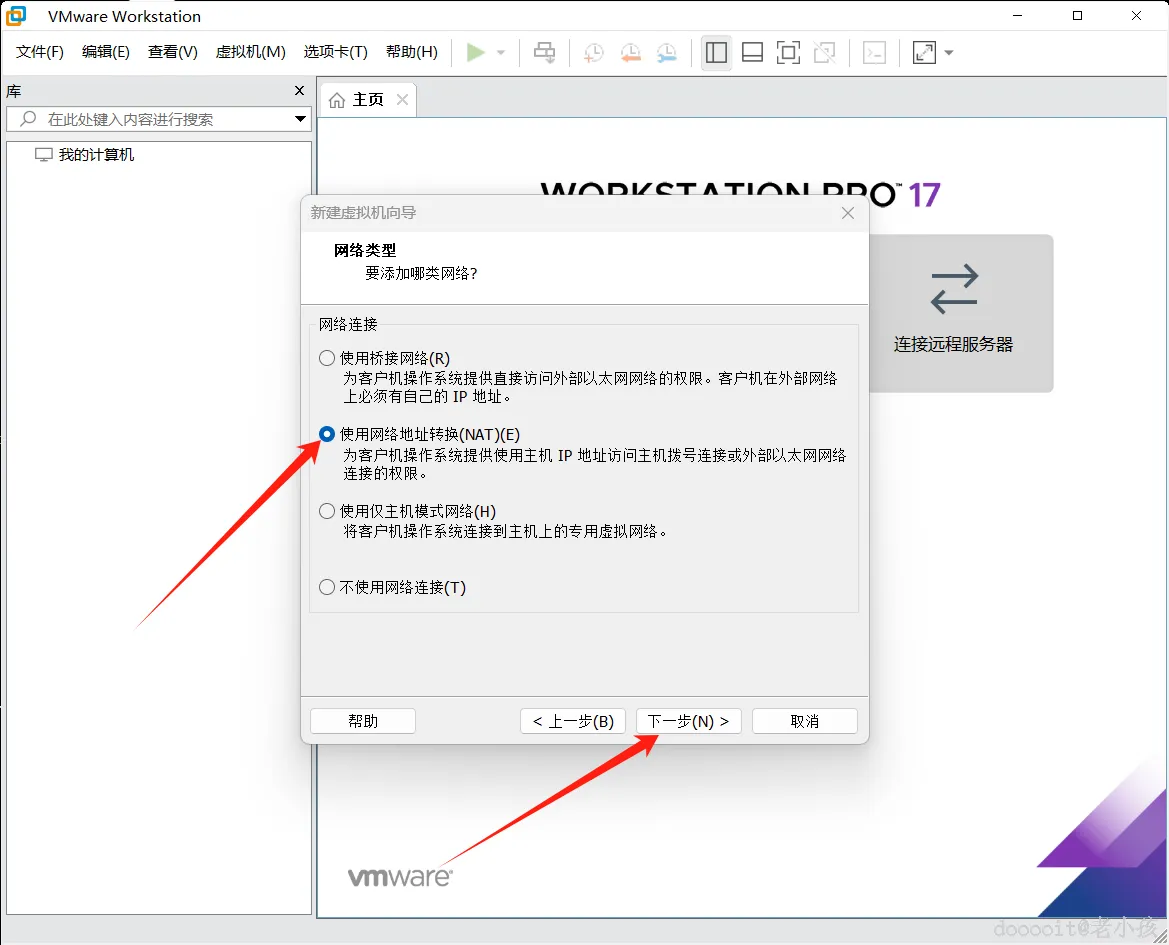Open the 选项卡(T) menu
Viewport: 1169px width, 945px height.
pos(335,52)
